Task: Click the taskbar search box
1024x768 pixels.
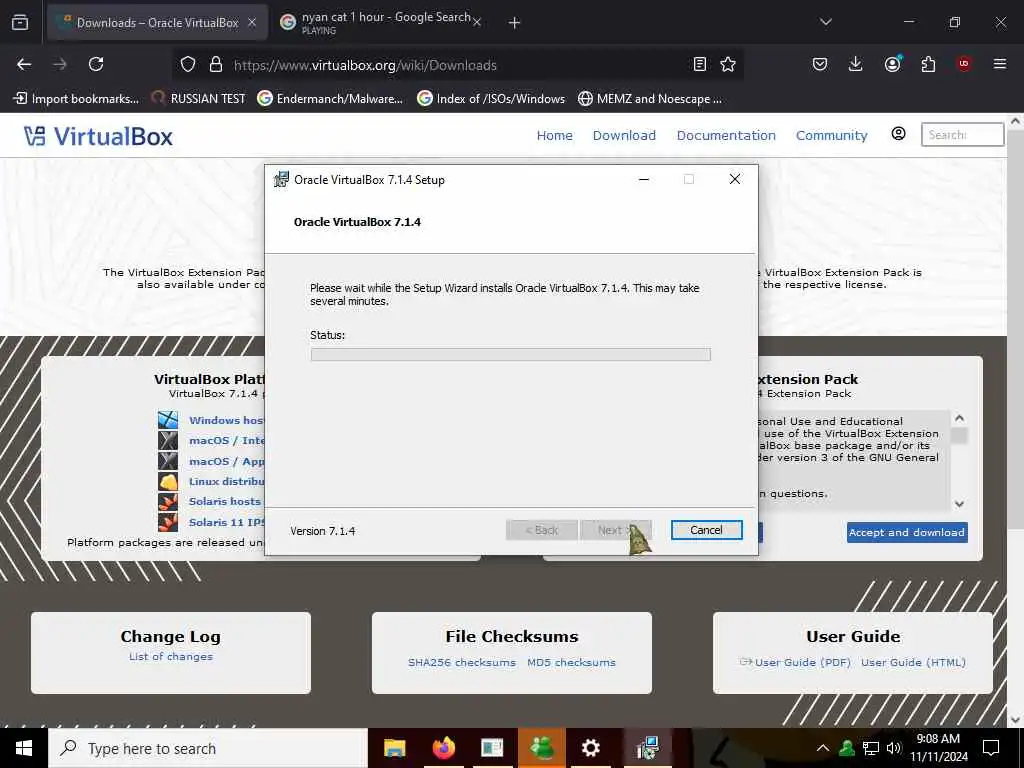Action: click(208, 748)
